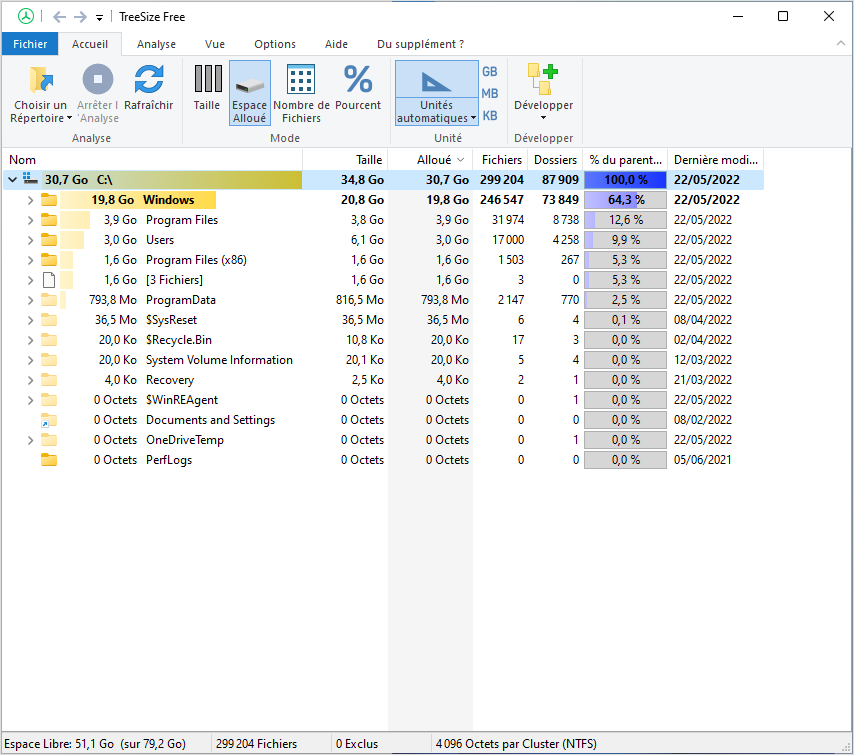Click the Documents and Settings shortcut icon
The height and width of the screenshot is (755, 854).
click(49, 420)
